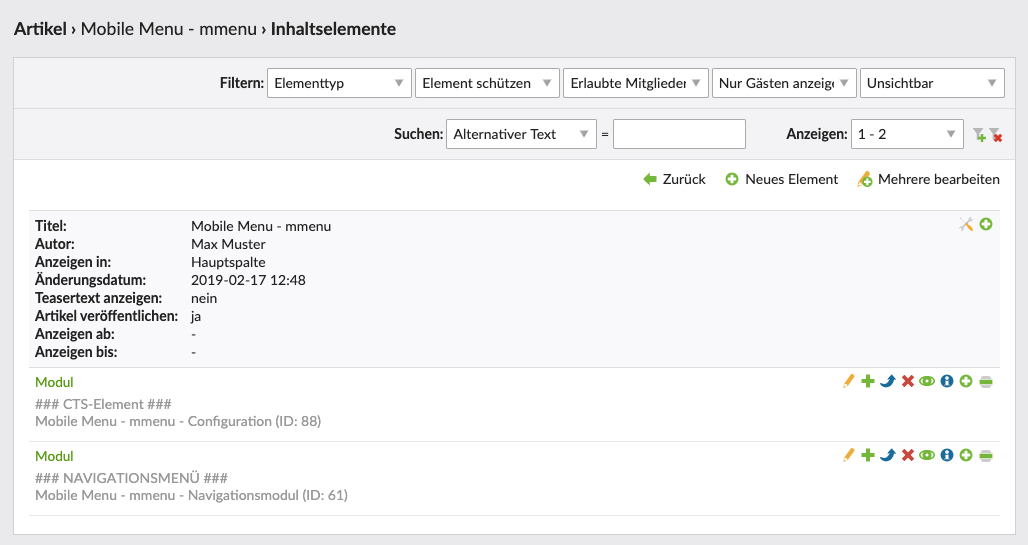Show info for the CTS-Element module
The height and width of the screenshot is (545, 1028).
click(946, 381)
